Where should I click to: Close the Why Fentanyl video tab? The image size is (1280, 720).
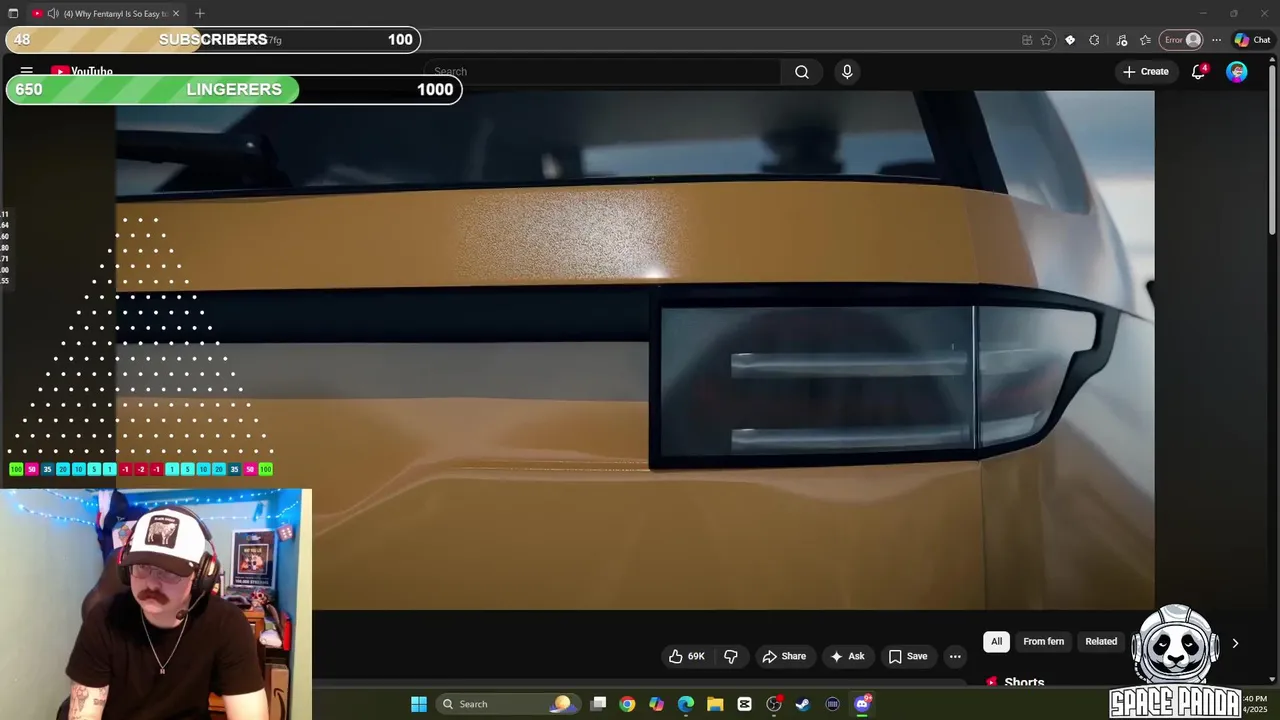coord(176,13)
